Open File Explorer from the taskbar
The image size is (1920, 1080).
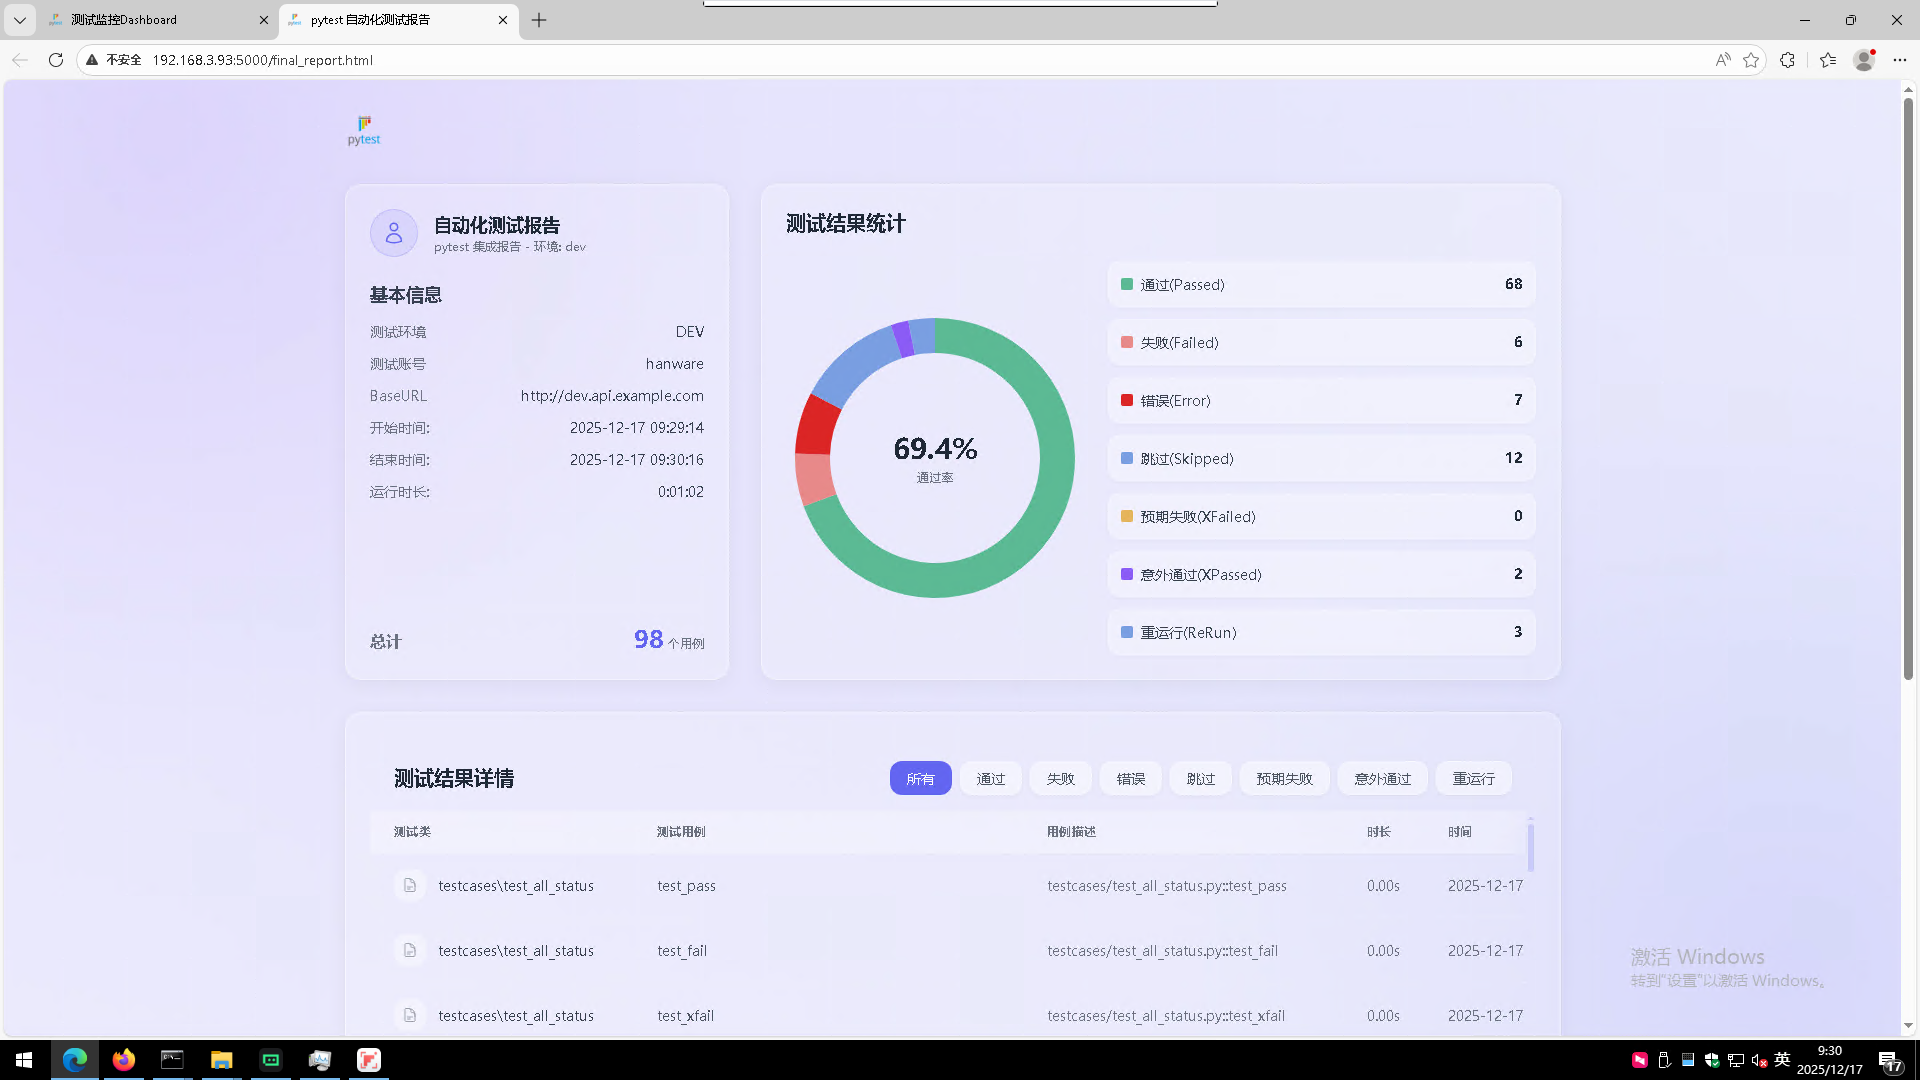(x=222, y=1060)
